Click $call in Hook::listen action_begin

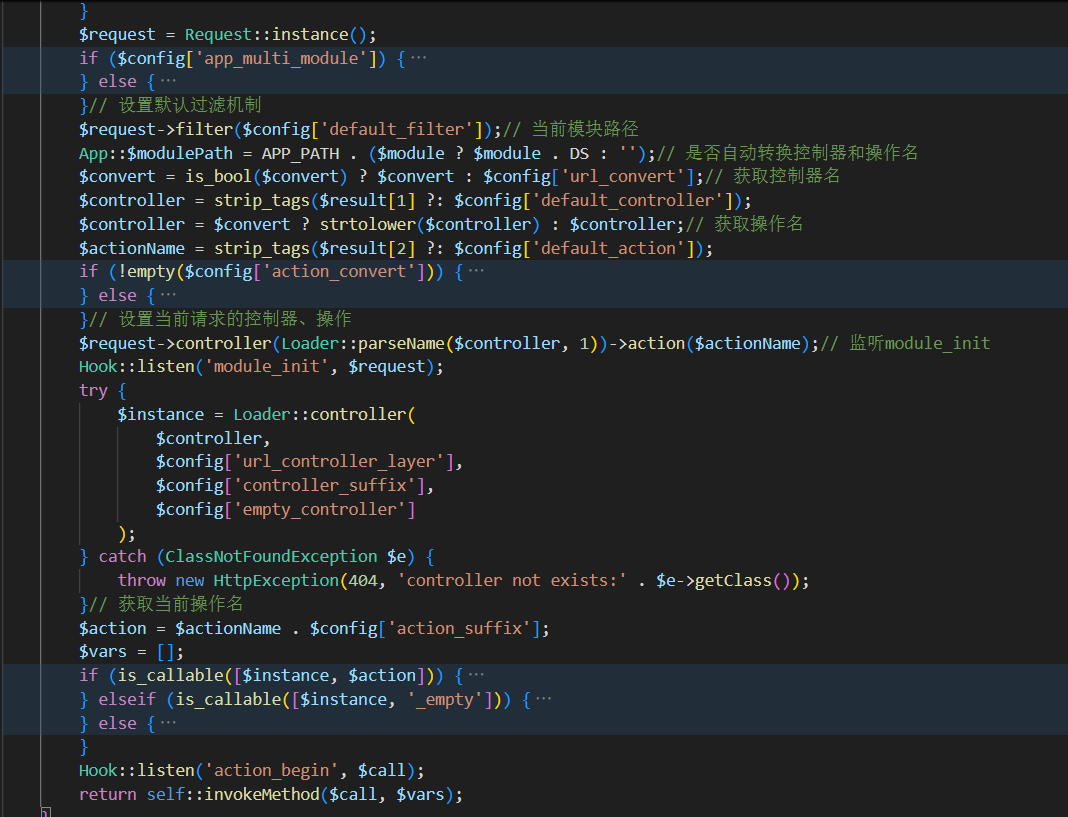coord(382,771)
